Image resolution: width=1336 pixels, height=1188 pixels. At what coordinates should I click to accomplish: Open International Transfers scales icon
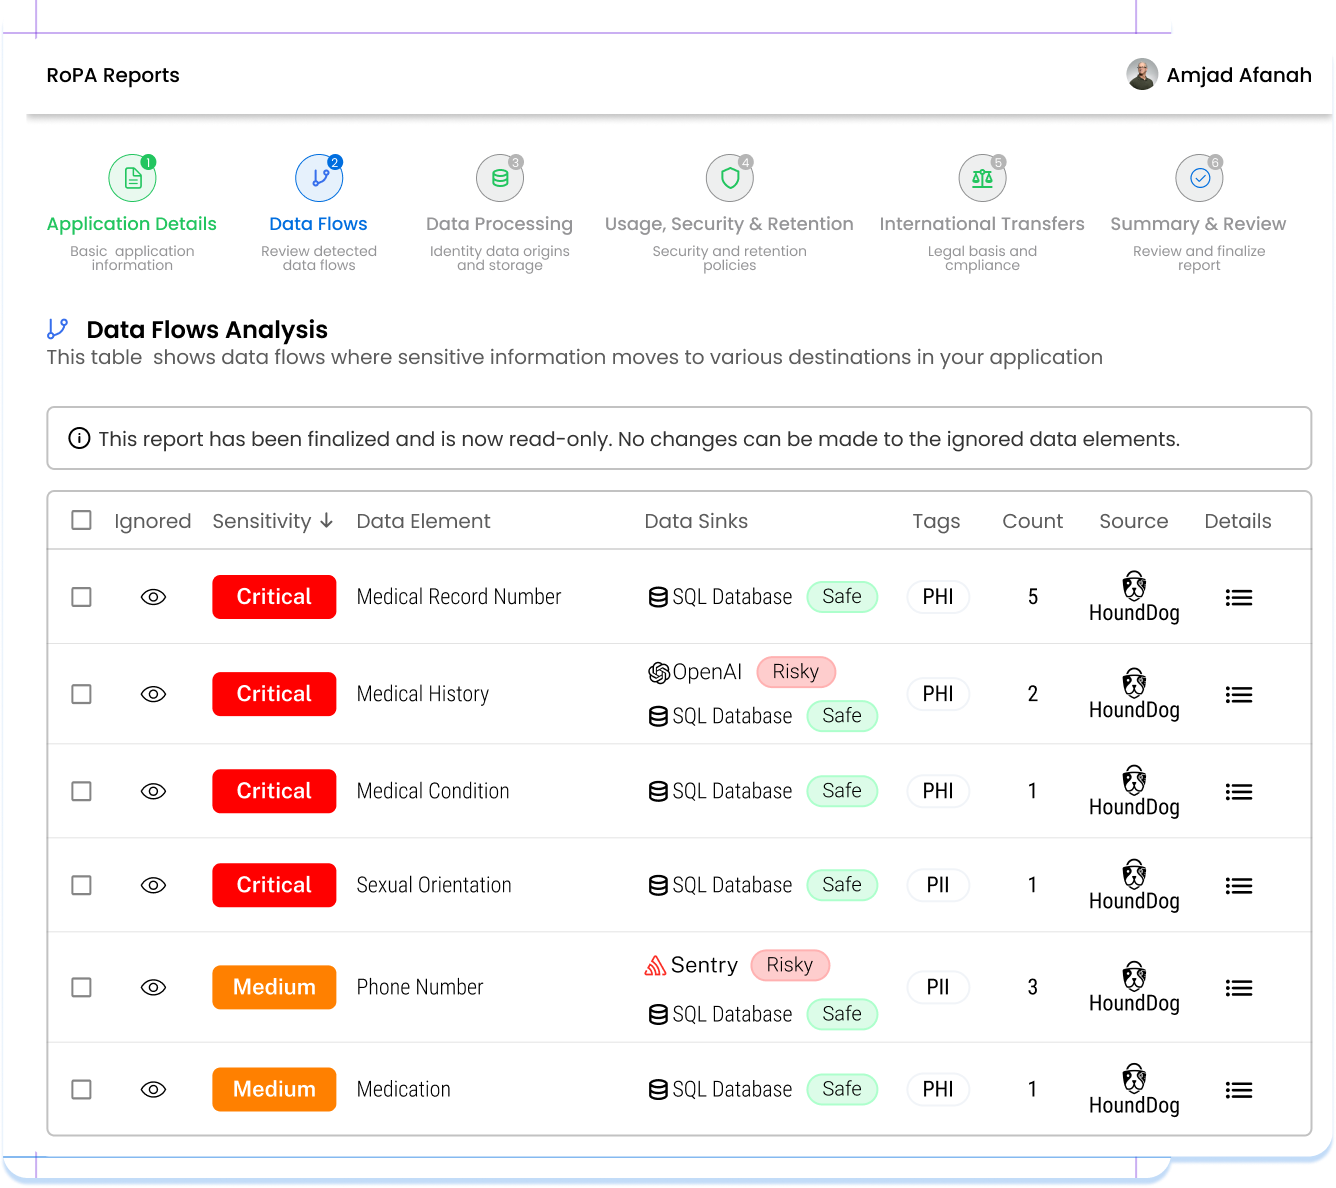click(x=982, y=179)
